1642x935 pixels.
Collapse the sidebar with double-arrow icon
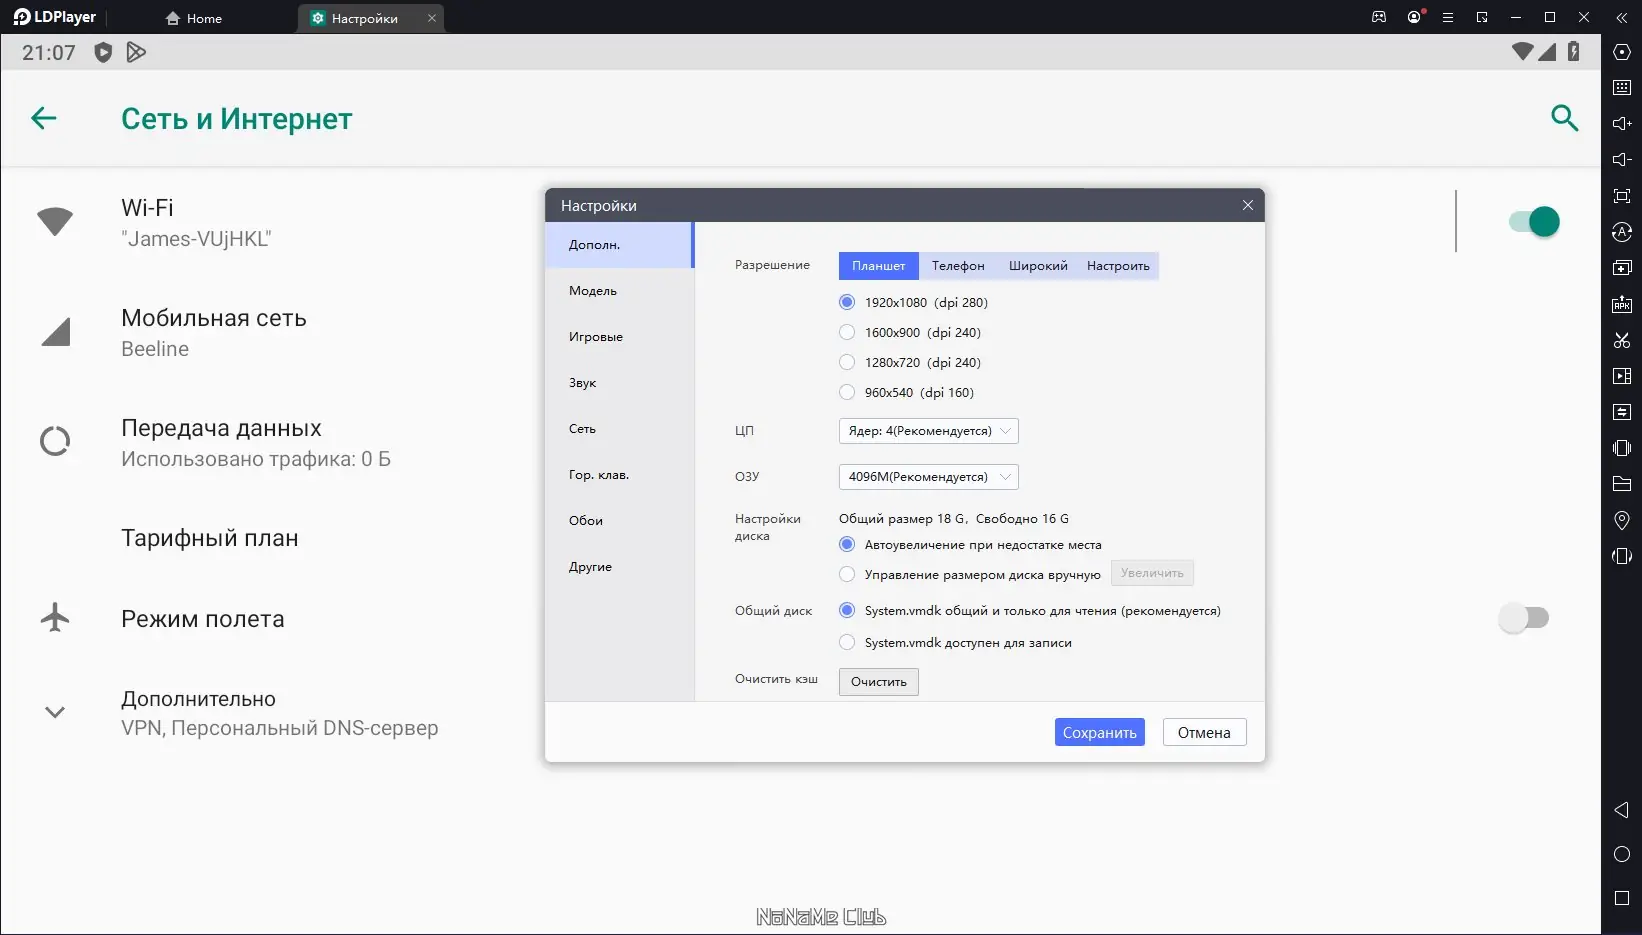coord(1621,17)
